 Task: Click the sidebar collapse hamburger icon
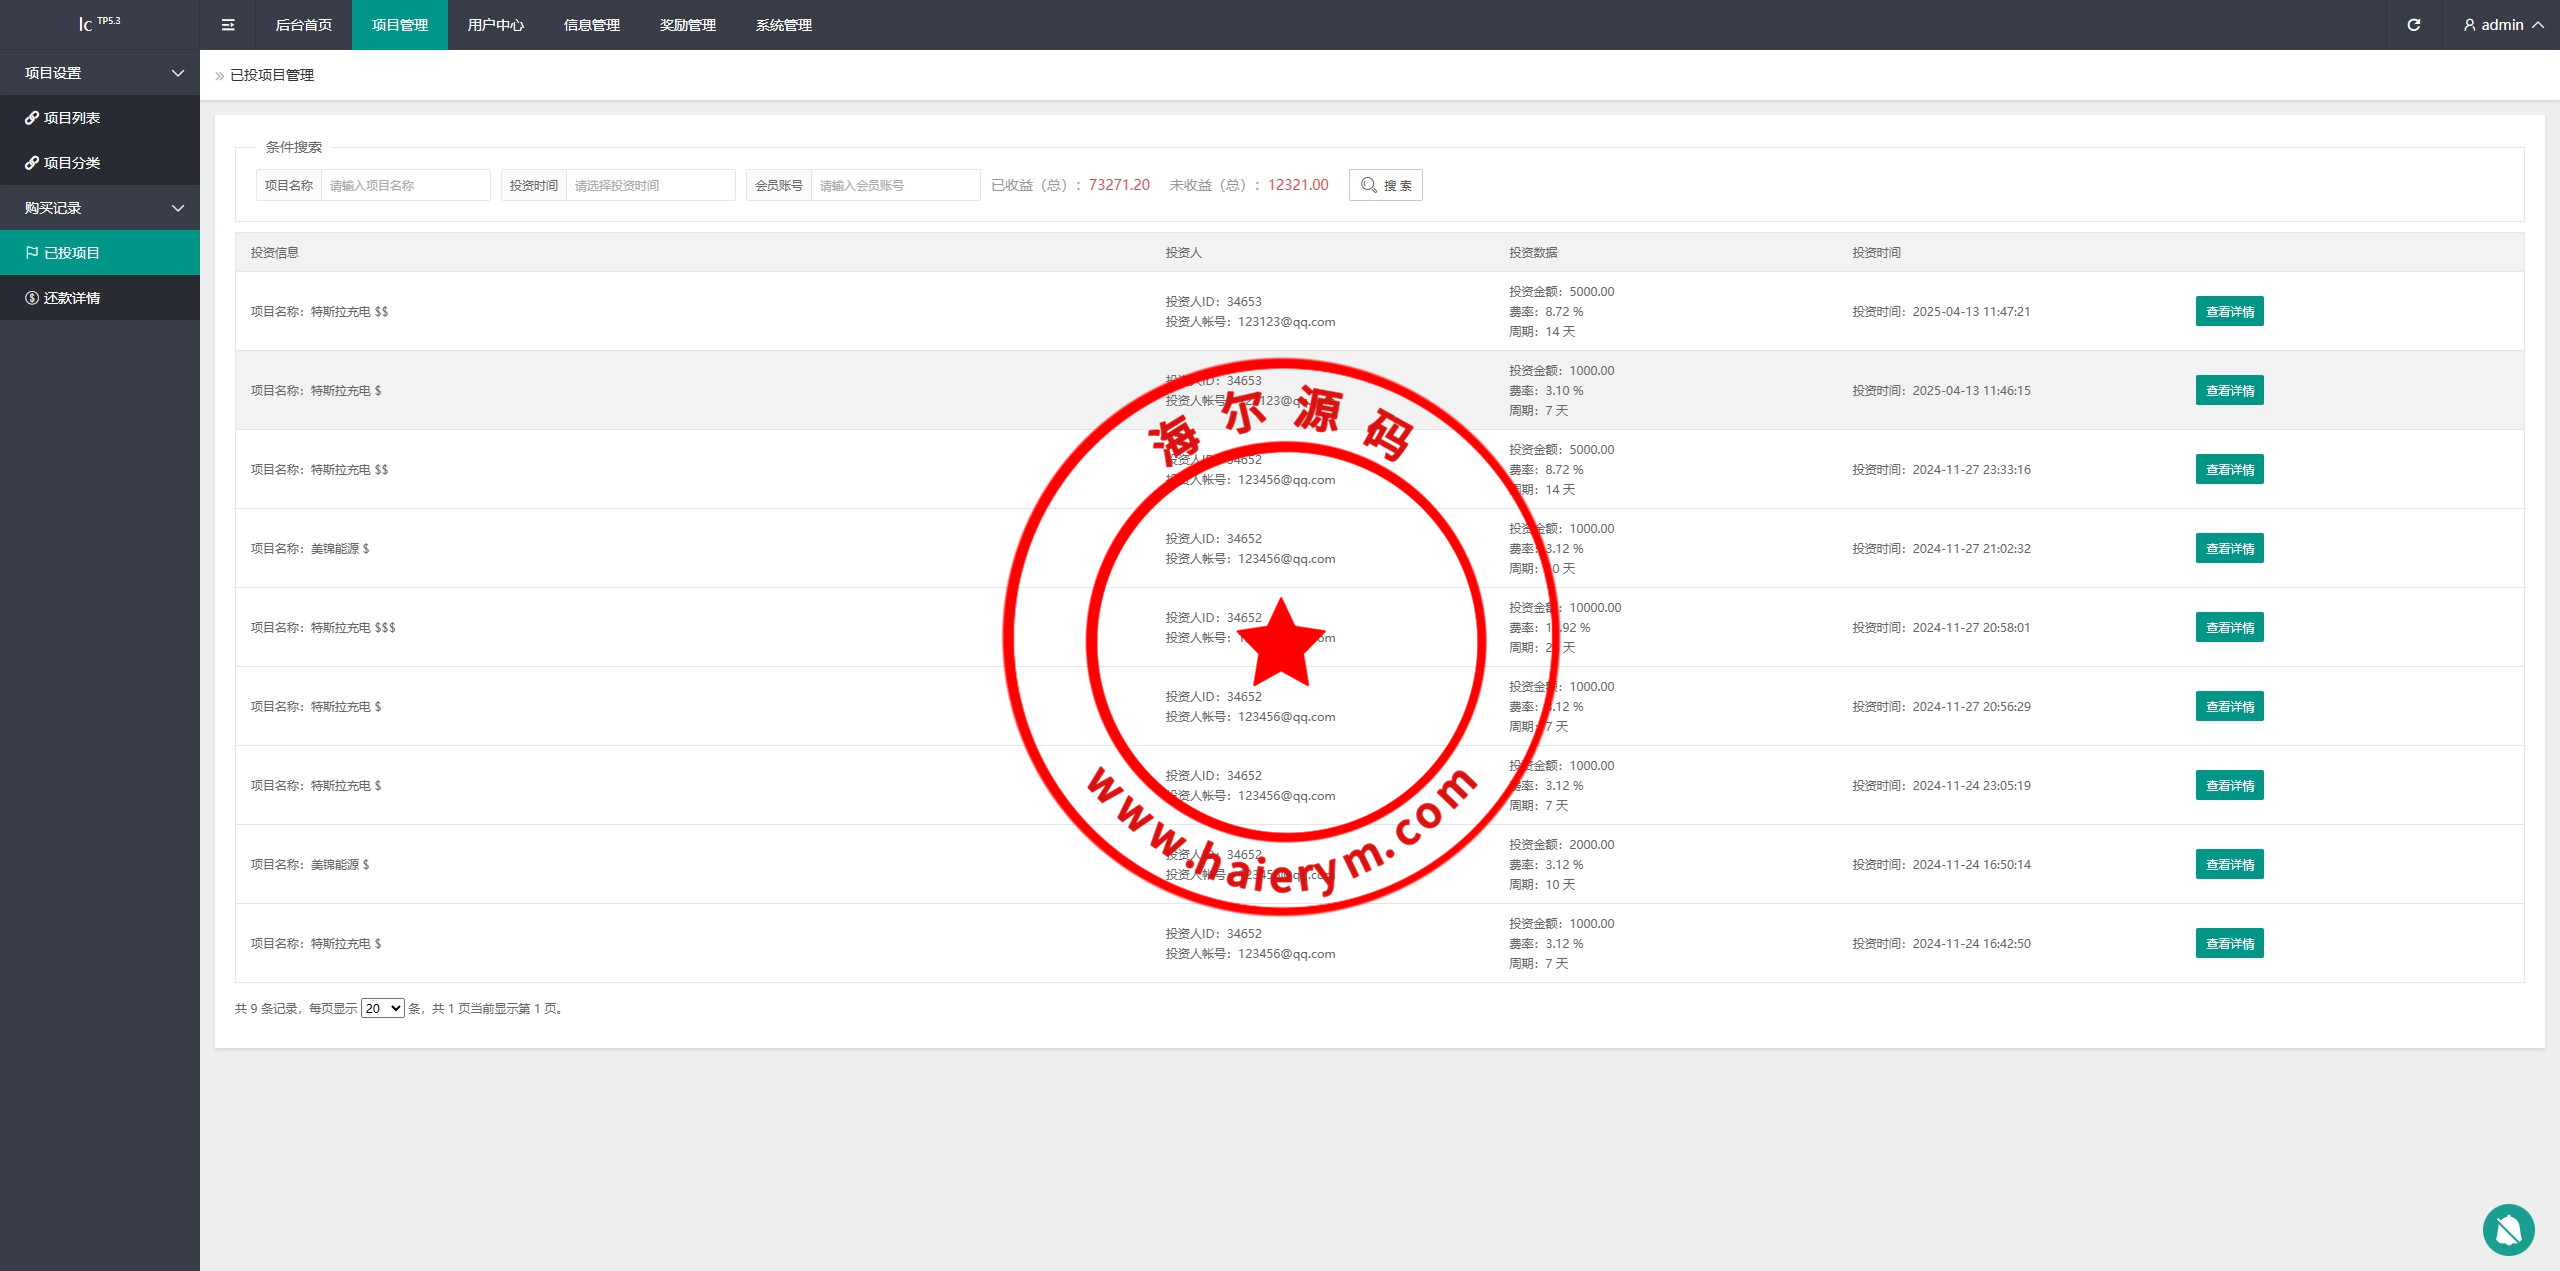pyautogui.click(x=228, y=25)
